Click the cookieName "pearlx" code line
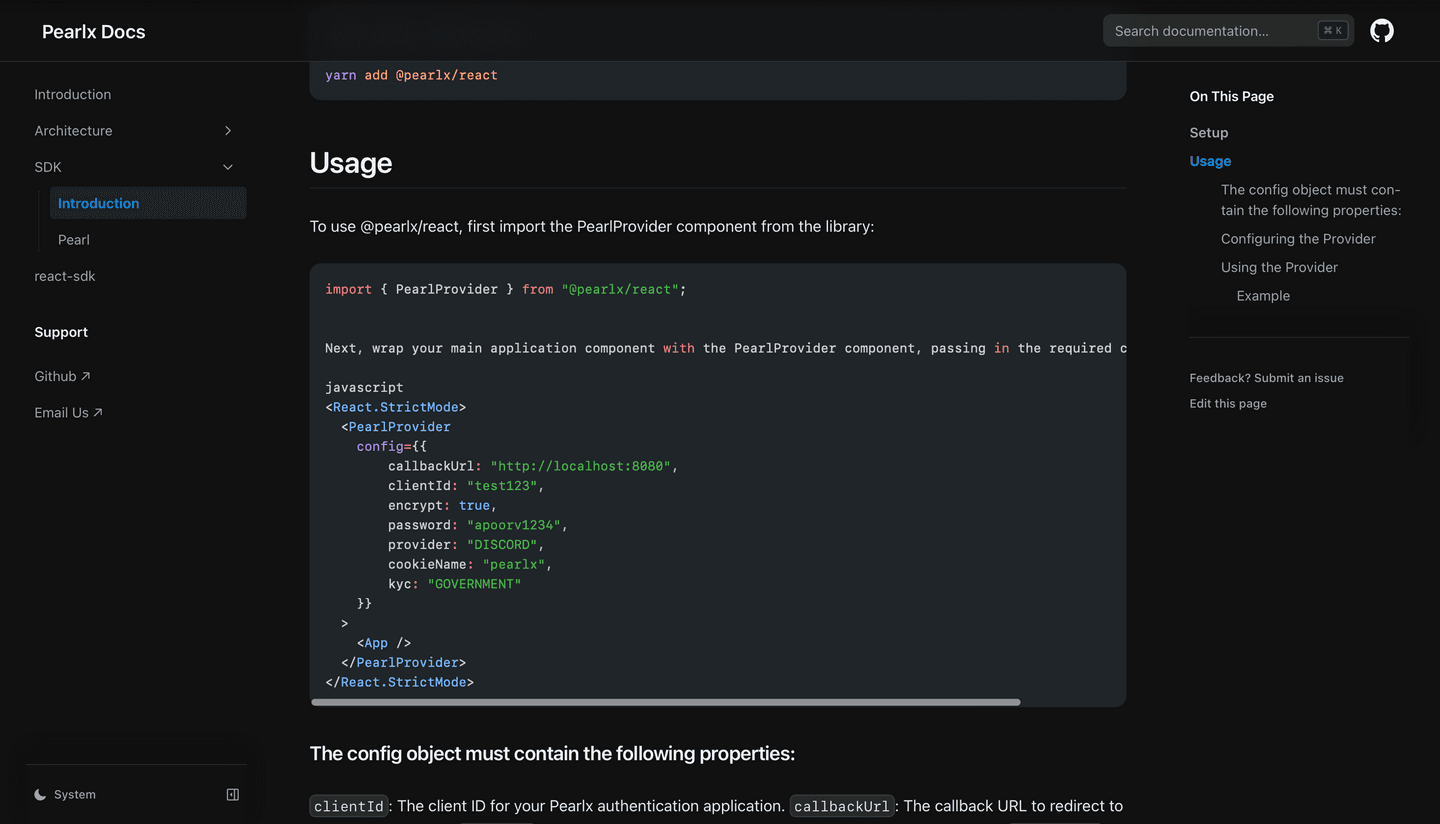This screenshot has height=824, width=1440. point(470,564)
